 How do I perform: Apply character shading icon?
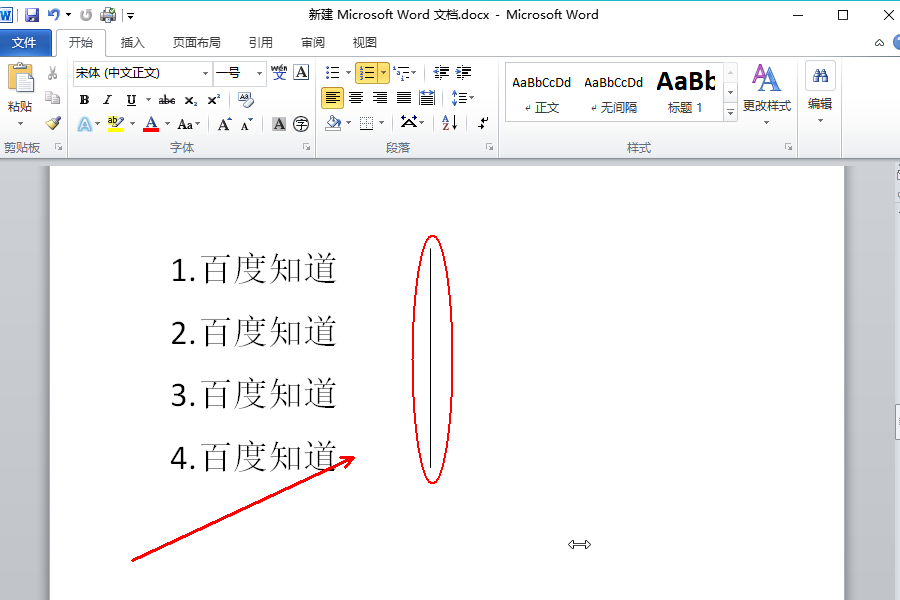[279, 124]
